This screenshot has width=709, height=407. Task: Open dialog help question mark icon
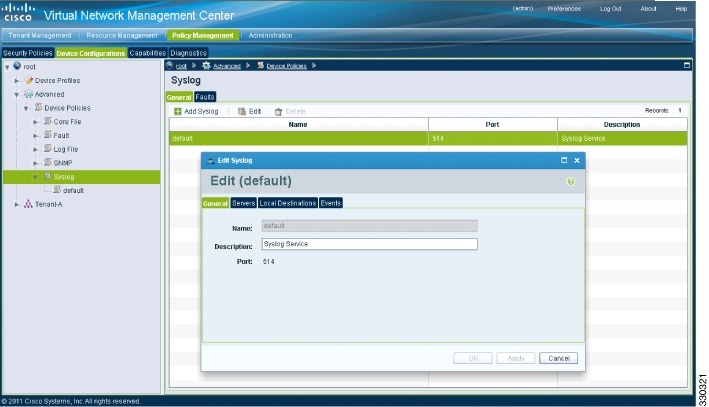(x=571, y=181)
